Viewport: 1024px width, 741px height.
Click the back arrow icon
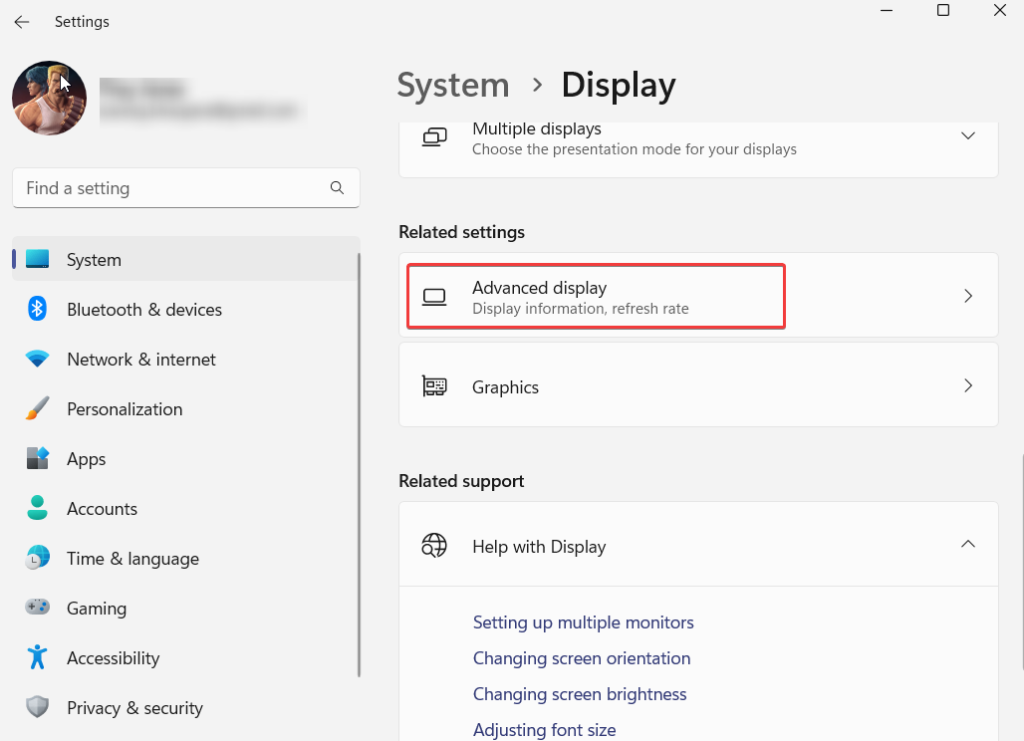pyautogui.click(x=21, y=21)
